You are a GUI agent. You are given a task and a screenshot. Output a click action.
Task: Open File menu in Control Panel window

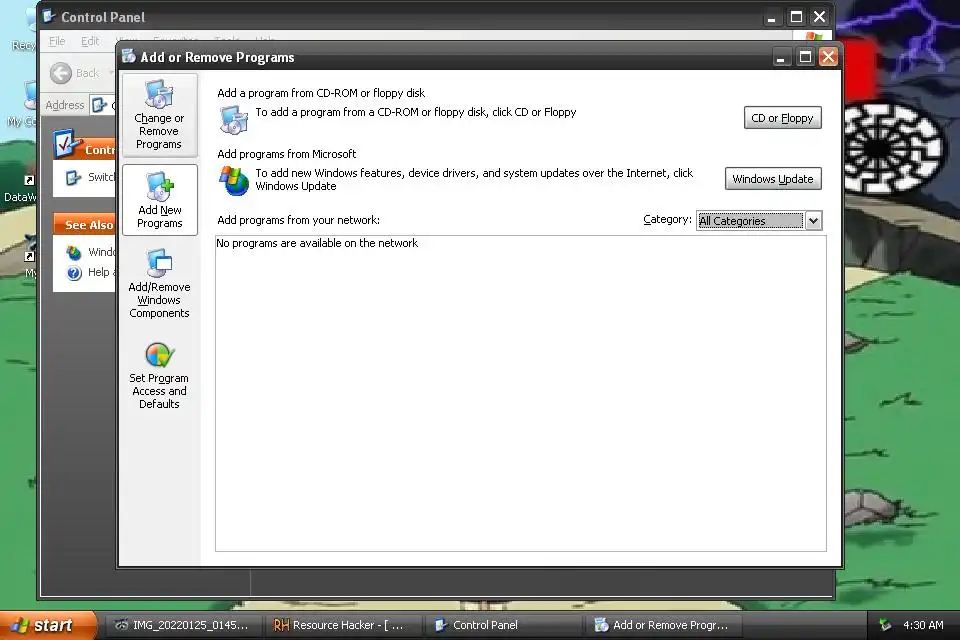57,41
